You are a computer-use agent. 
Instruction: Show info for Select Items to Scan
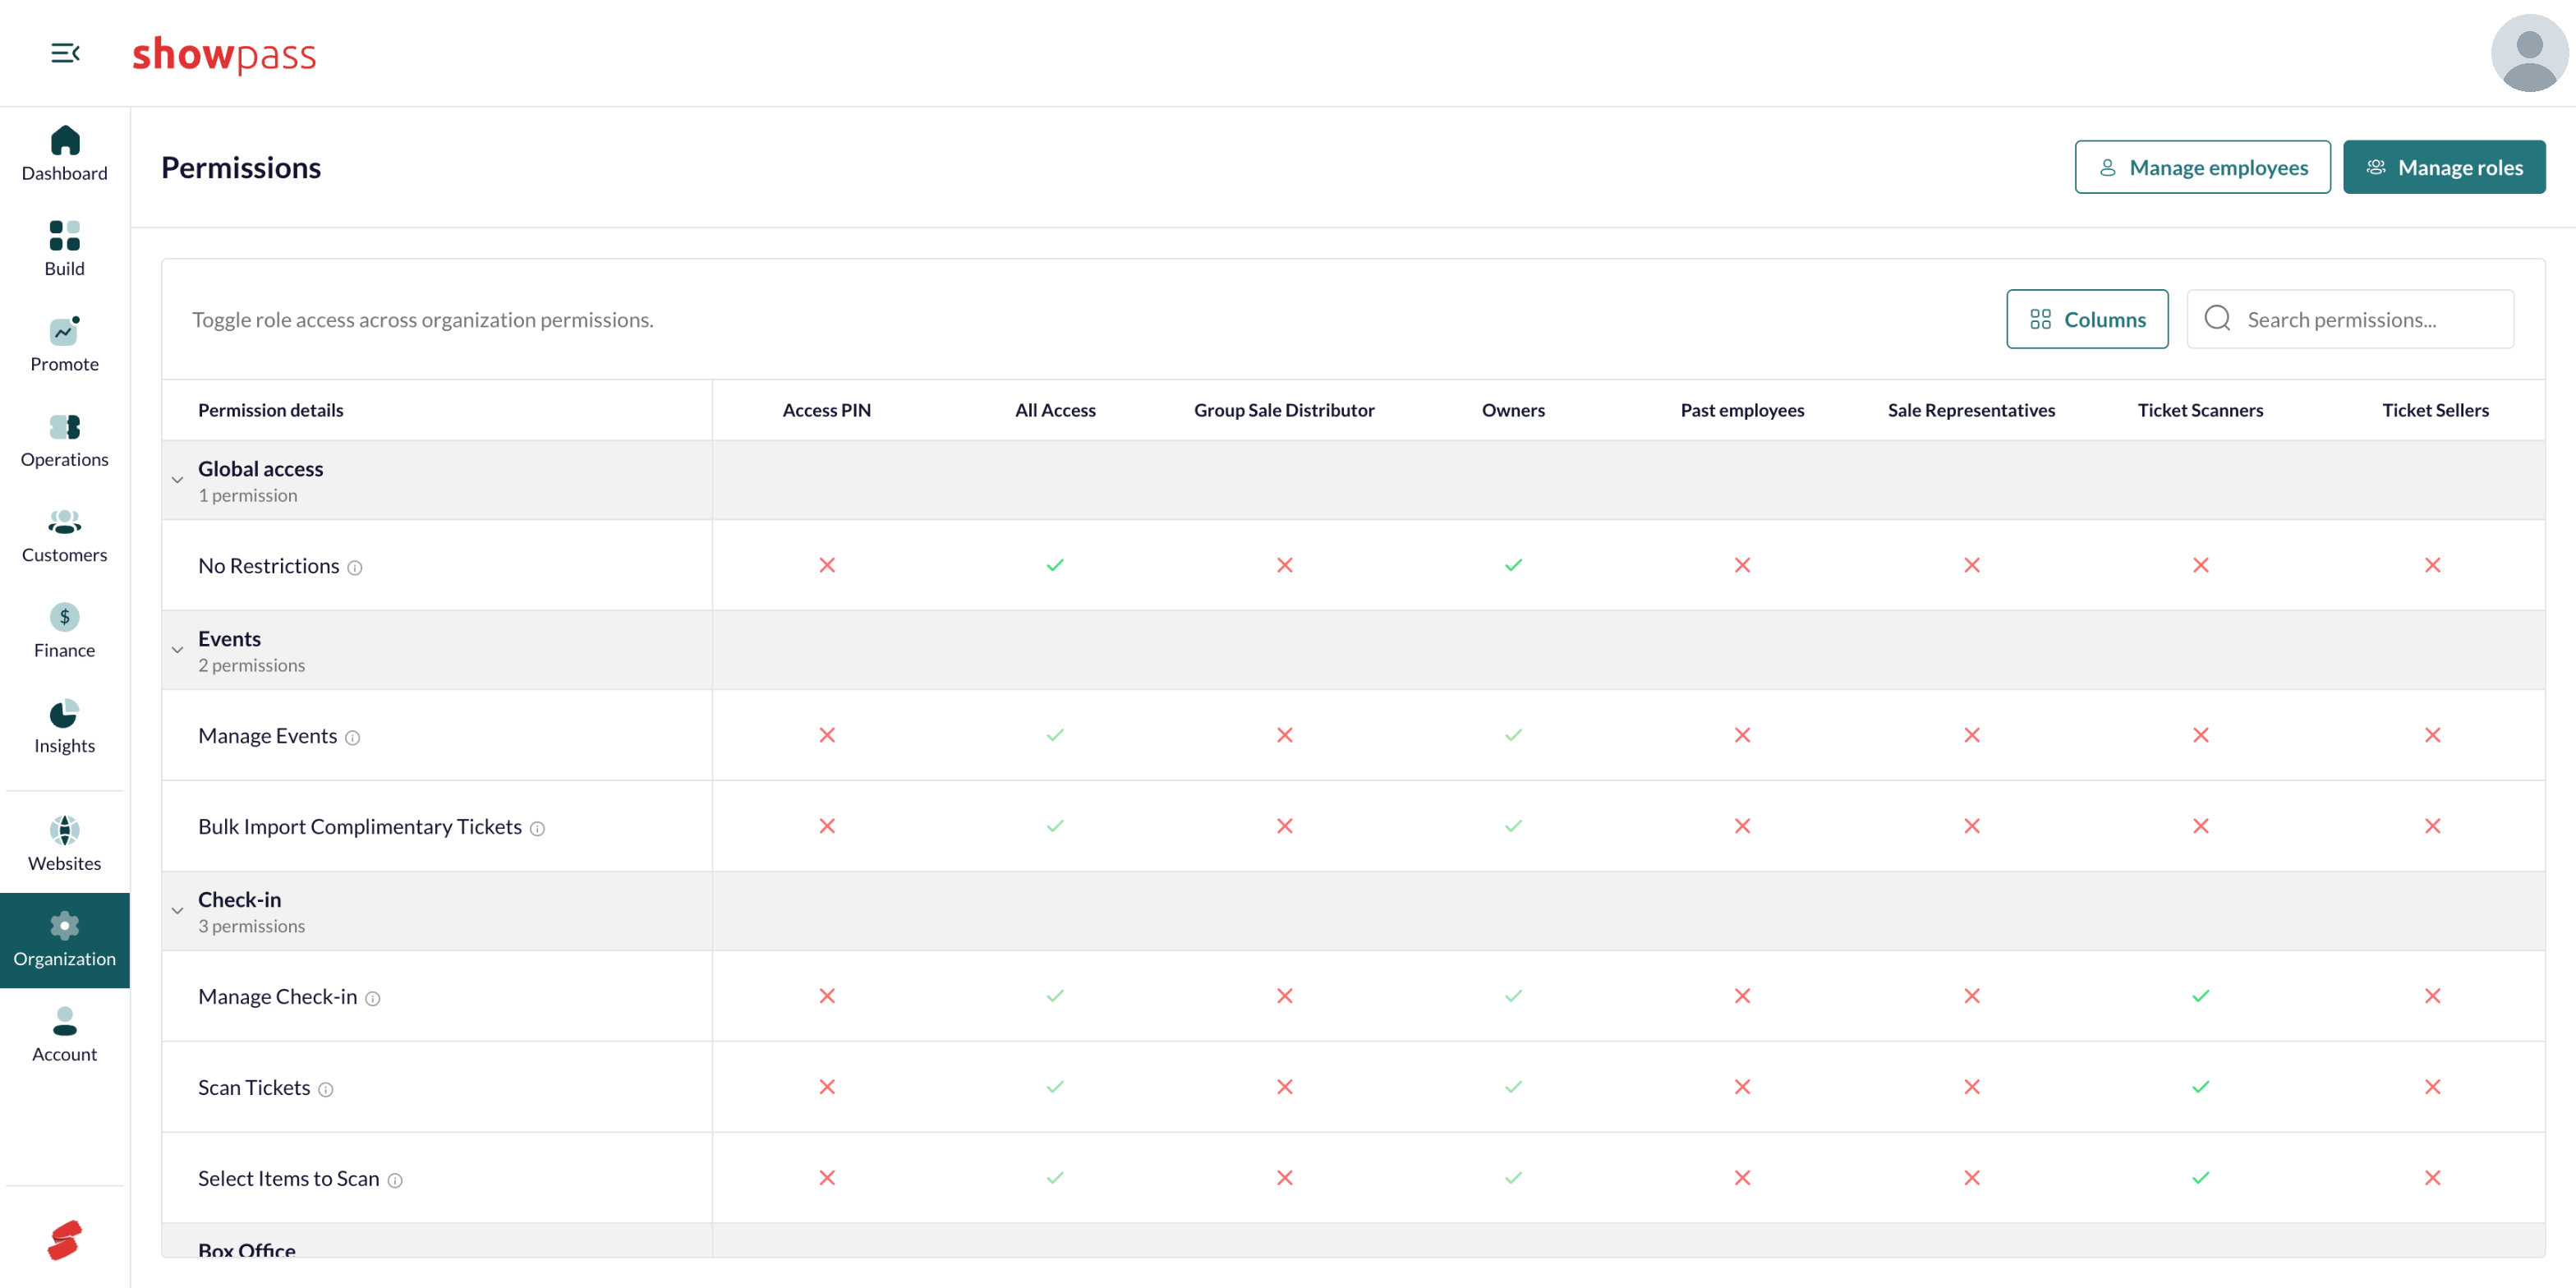pyautogui.click(x=395, y=1181)
